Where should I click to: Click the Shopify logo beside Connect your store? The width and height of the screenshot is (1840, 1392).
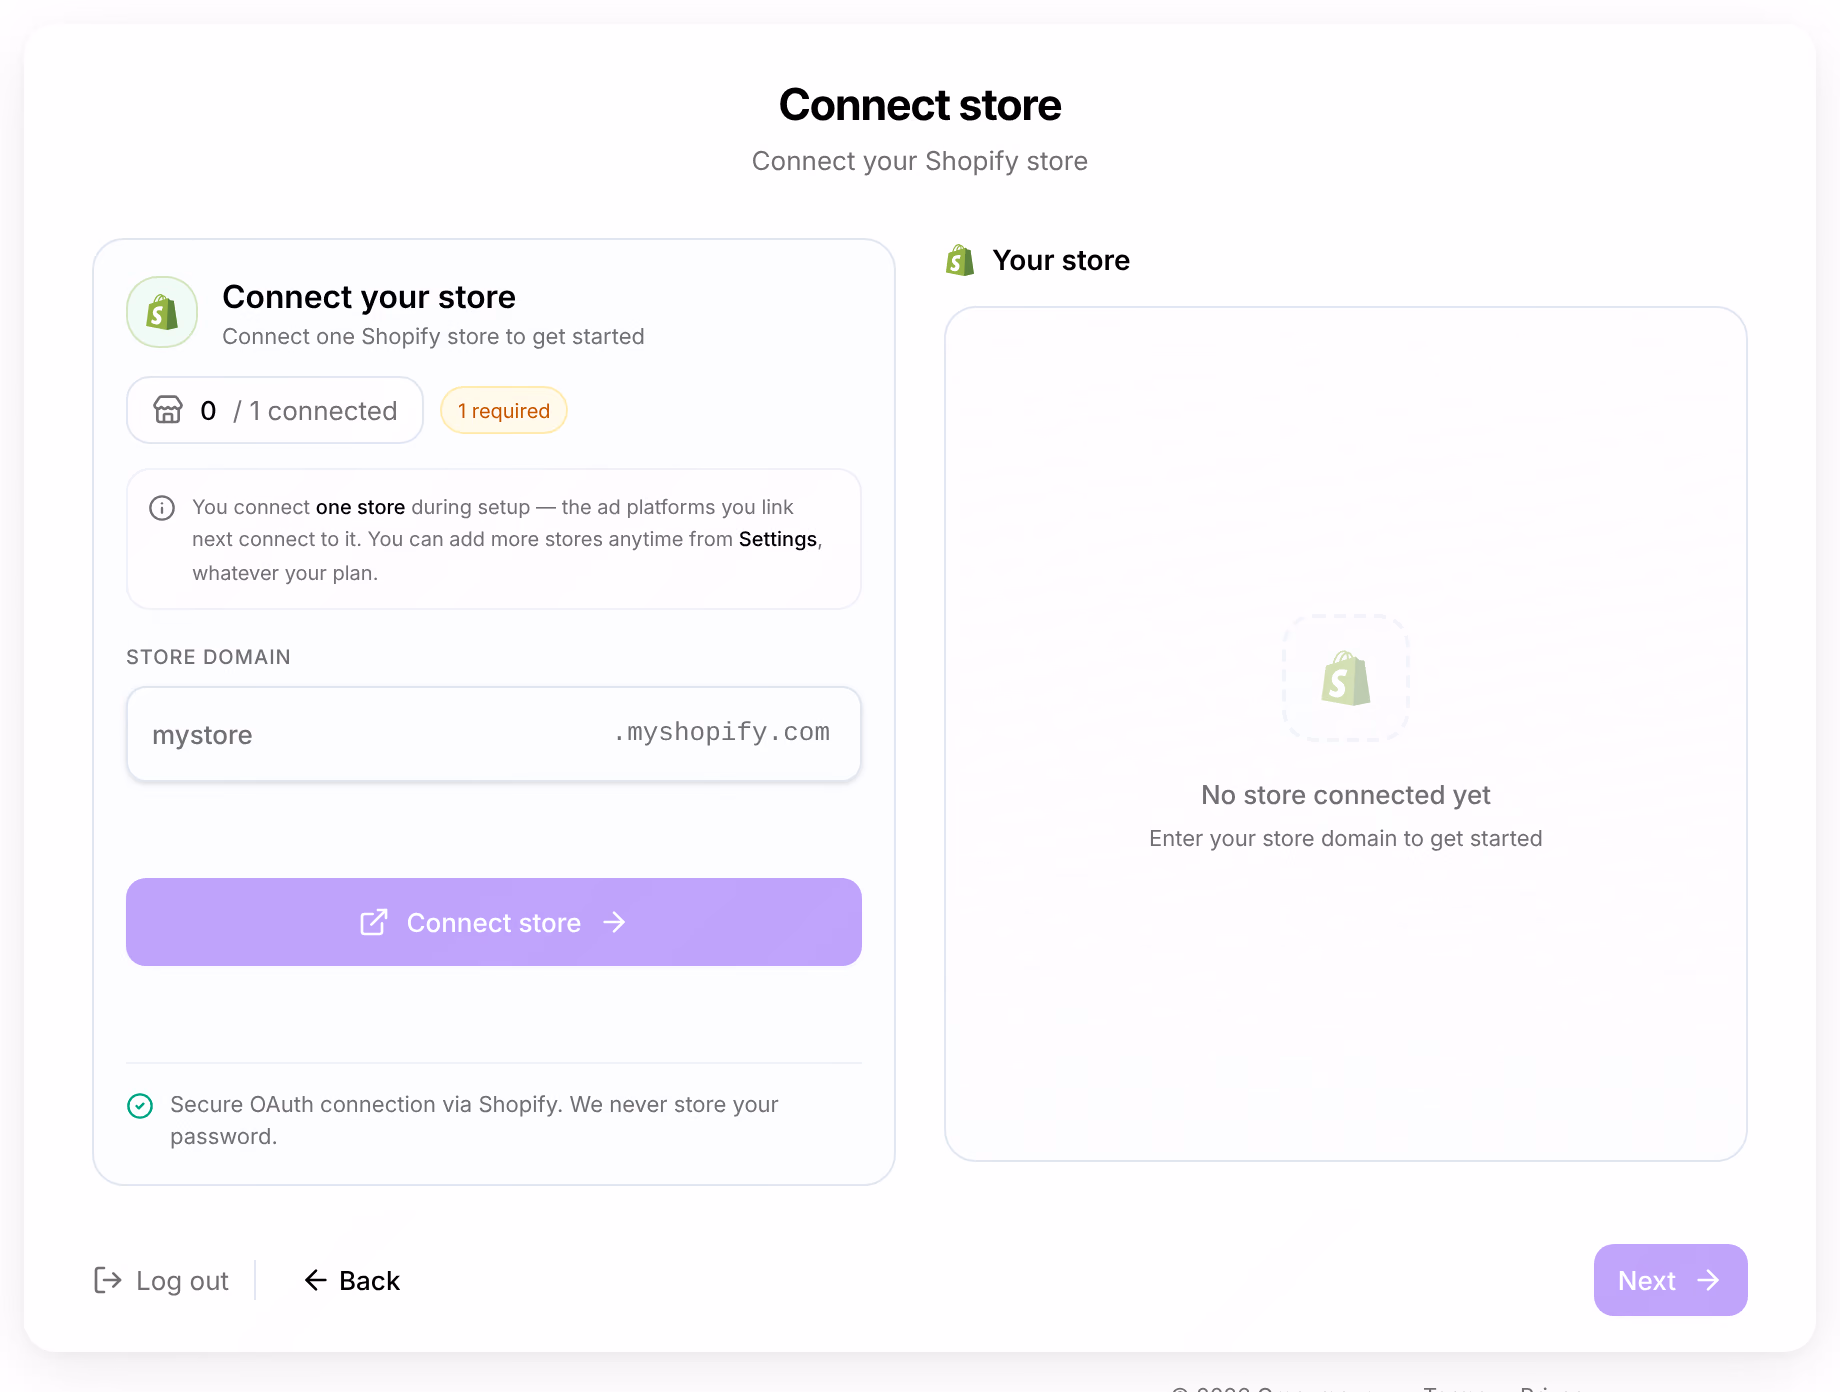coord(162,312)
